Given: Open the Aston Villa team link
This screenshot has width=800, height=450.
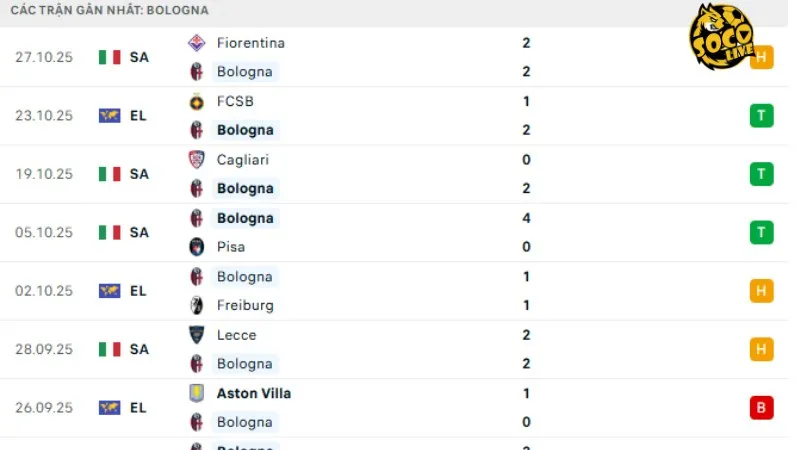Looking at the screenshot, I should click(x=254, y=393).
